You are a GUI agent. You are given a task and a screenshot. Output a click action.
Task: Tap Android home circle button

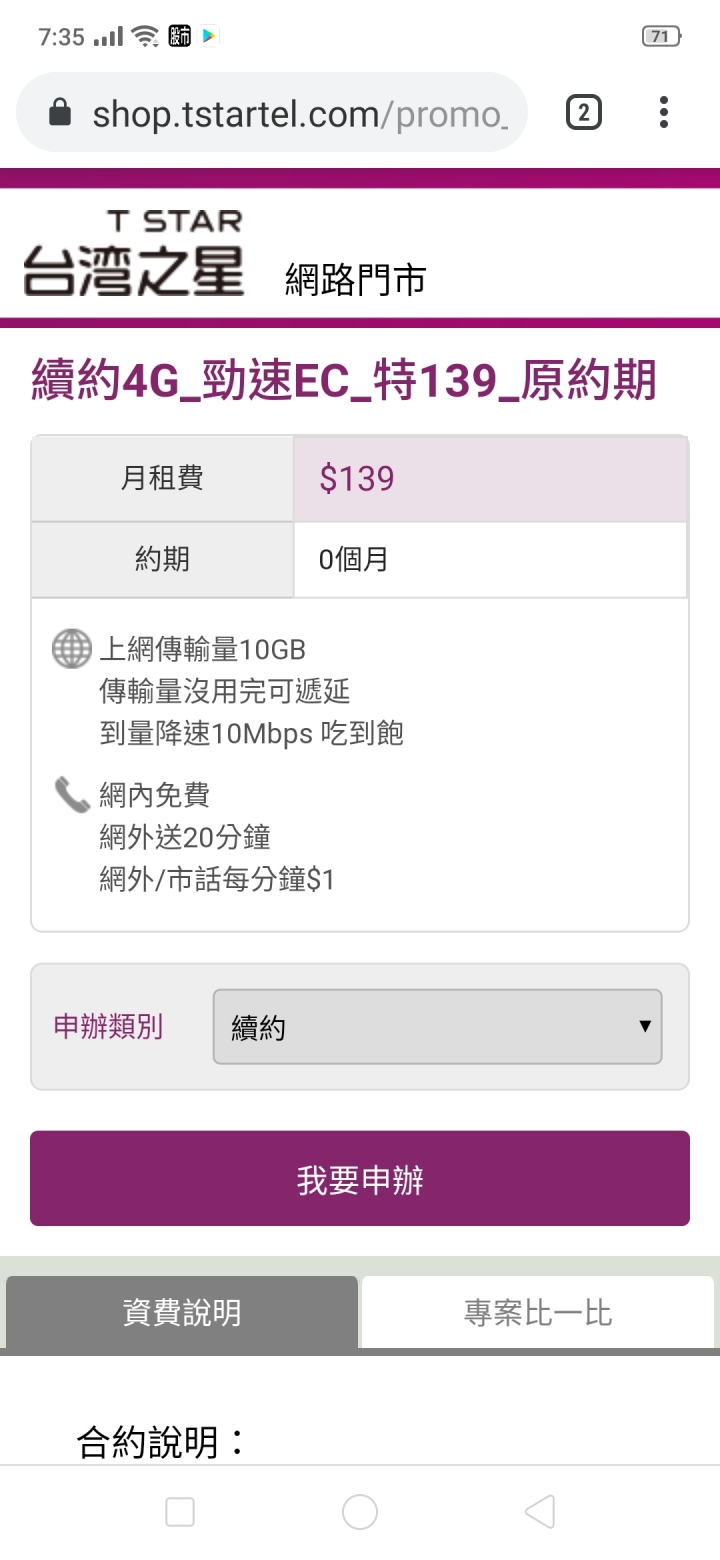[360, 1512]
